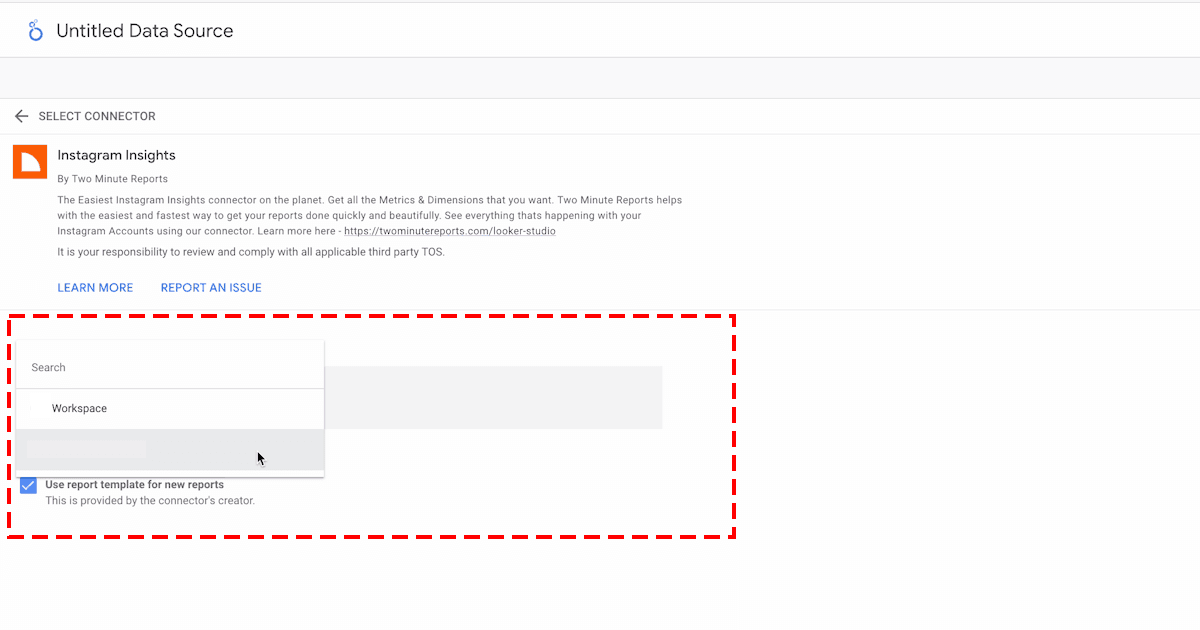Click the 'provided by the connector's creator' note

tap(150, 500)
